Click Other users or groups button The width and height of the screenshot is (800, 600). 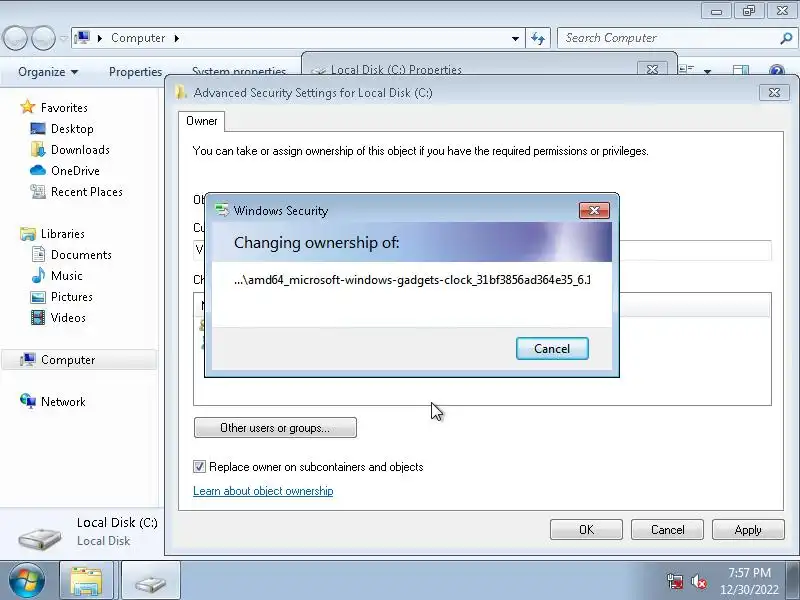275,428
